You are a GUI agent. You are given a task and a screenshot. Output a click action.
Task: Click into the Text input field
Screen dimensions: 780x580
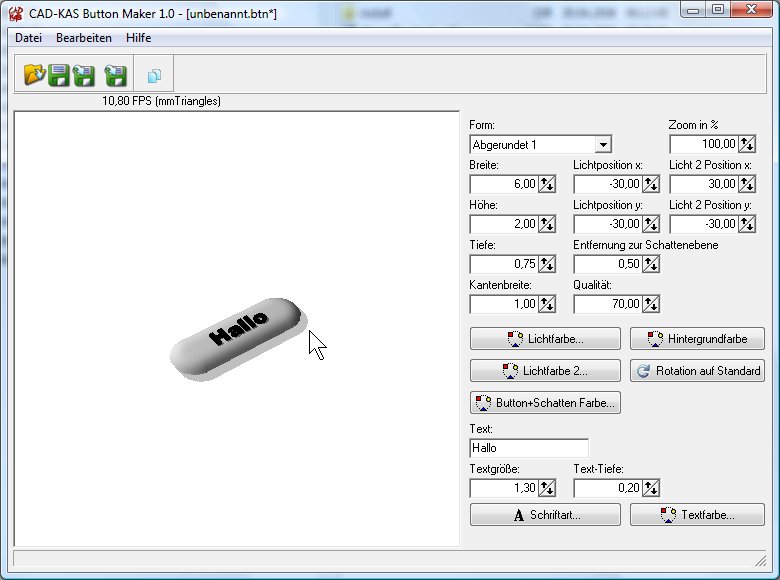[x=528, y=448]
